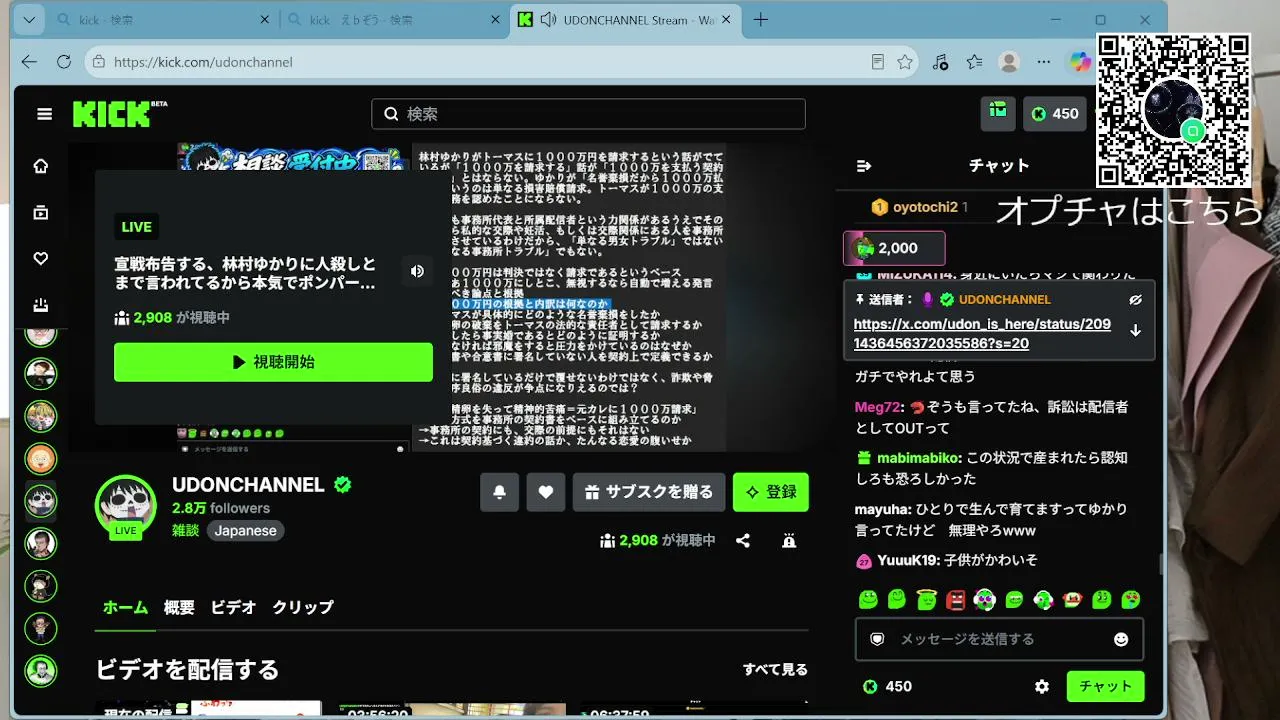Share the channel via the share icon

tap(743, 541)
